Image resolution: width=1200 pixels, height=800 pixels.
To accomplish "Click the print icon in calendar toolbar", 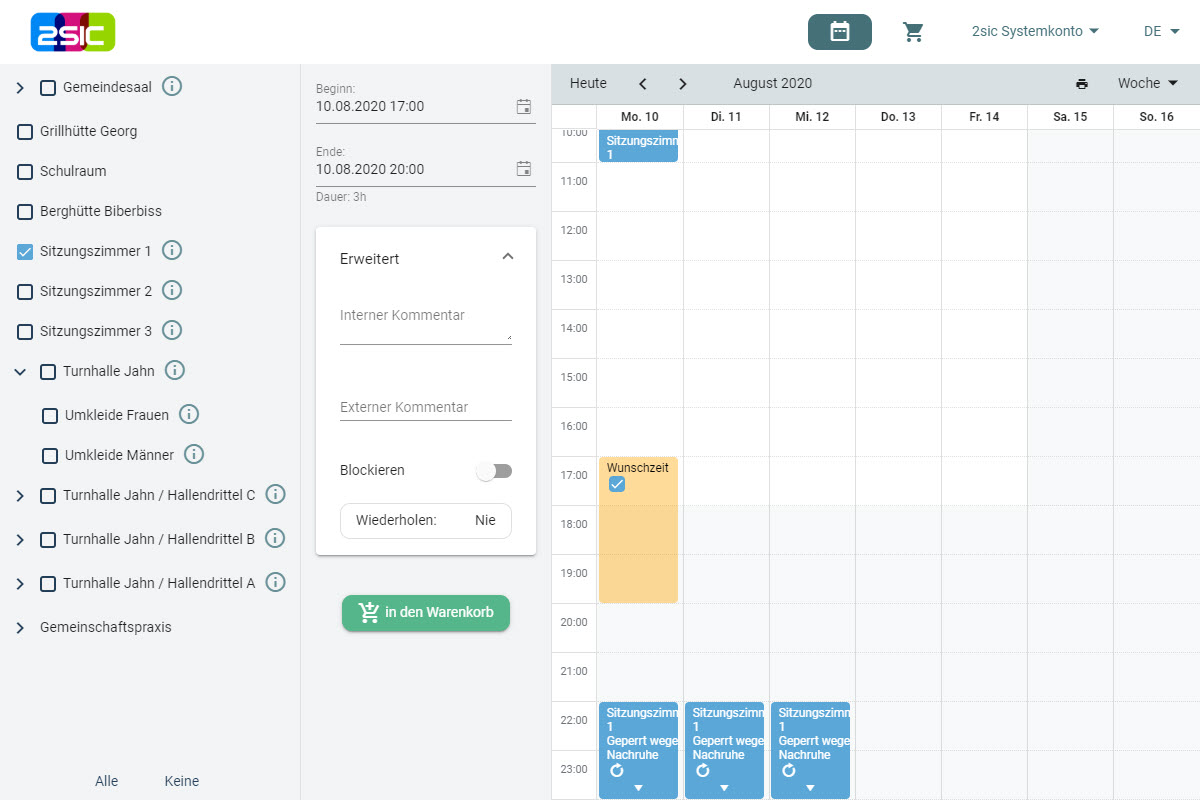I will coord(1082,84).
